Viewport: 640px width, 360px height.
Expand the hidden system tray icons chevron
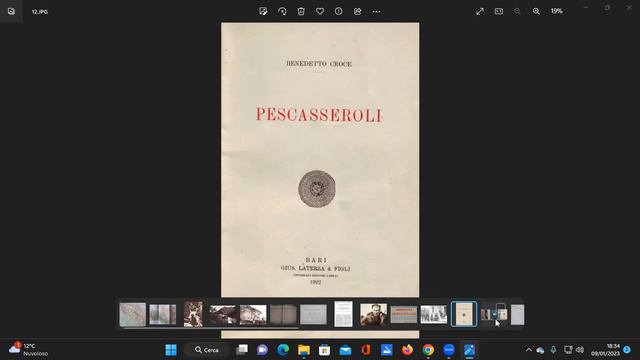tap(529, 350)
